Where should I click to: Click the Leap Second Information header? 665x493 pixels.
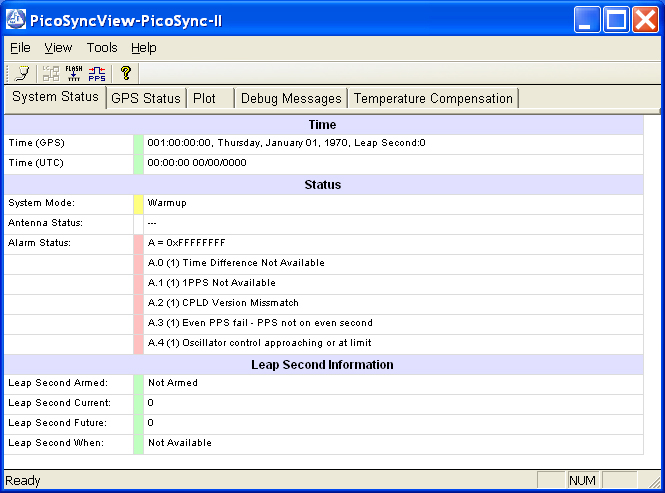(x=323, y=364)
